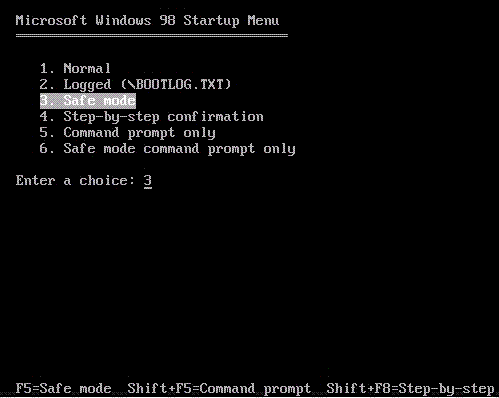The height and width of the screenshot is (398, 499).
Task: Click the number 4. beside Step-by-step
Action: coord(47,117)
